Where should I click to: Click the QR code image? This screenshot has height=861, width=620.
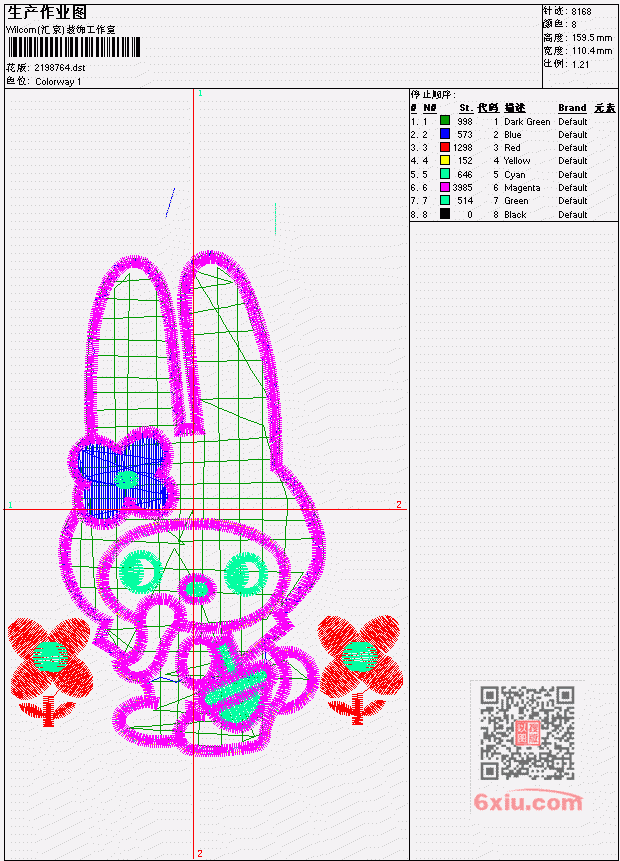pos(527,732)
